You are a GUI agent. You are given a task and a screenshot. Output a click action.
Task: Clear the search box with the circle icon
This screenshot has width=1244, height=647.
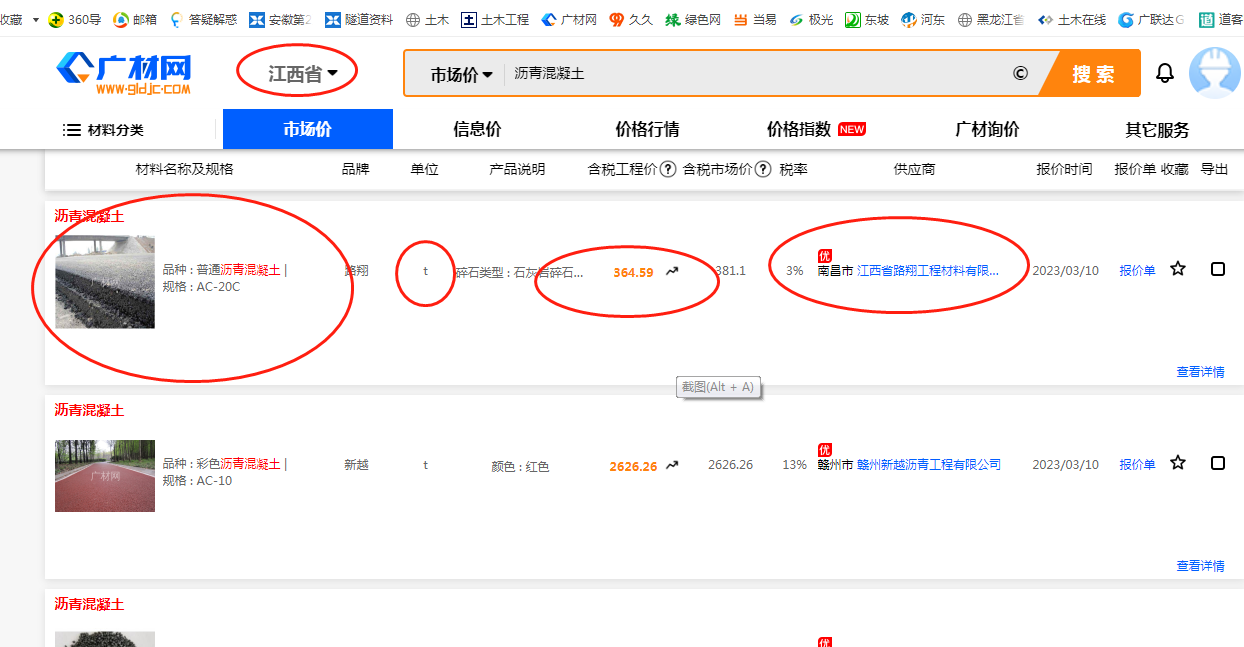point(1020,73)
